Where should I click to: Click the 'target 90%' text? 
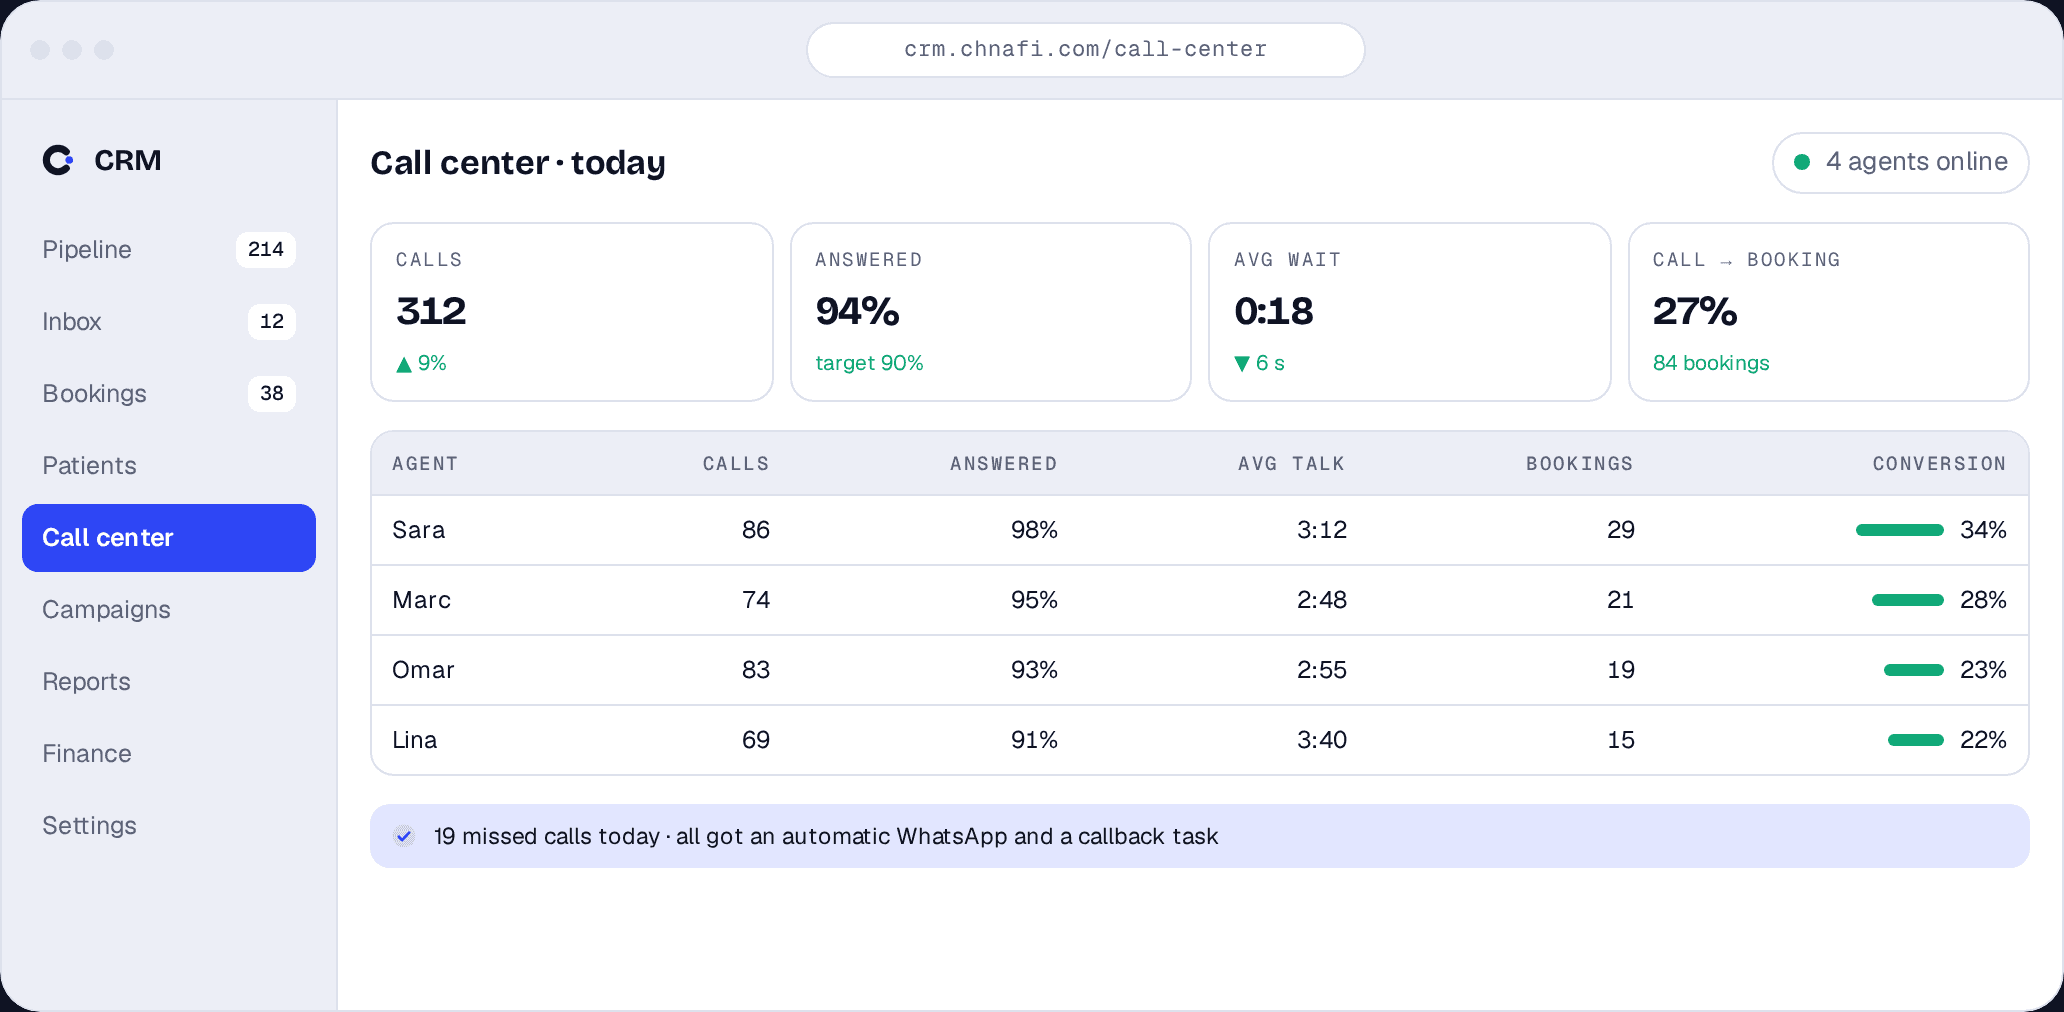click(x=869, y=363)
